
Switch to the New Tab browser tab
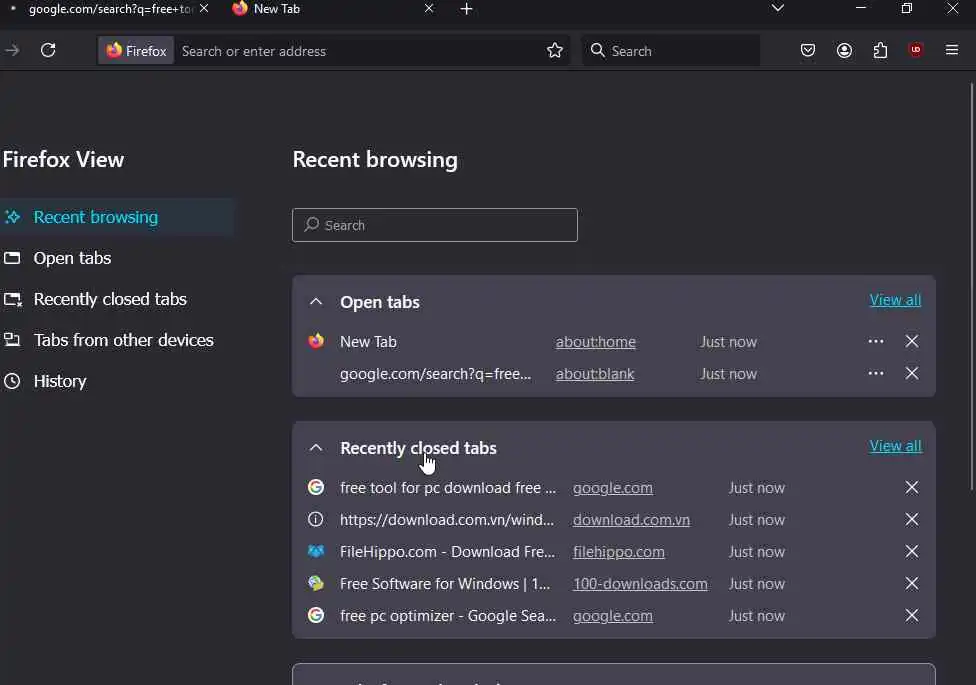pos(320,9)
